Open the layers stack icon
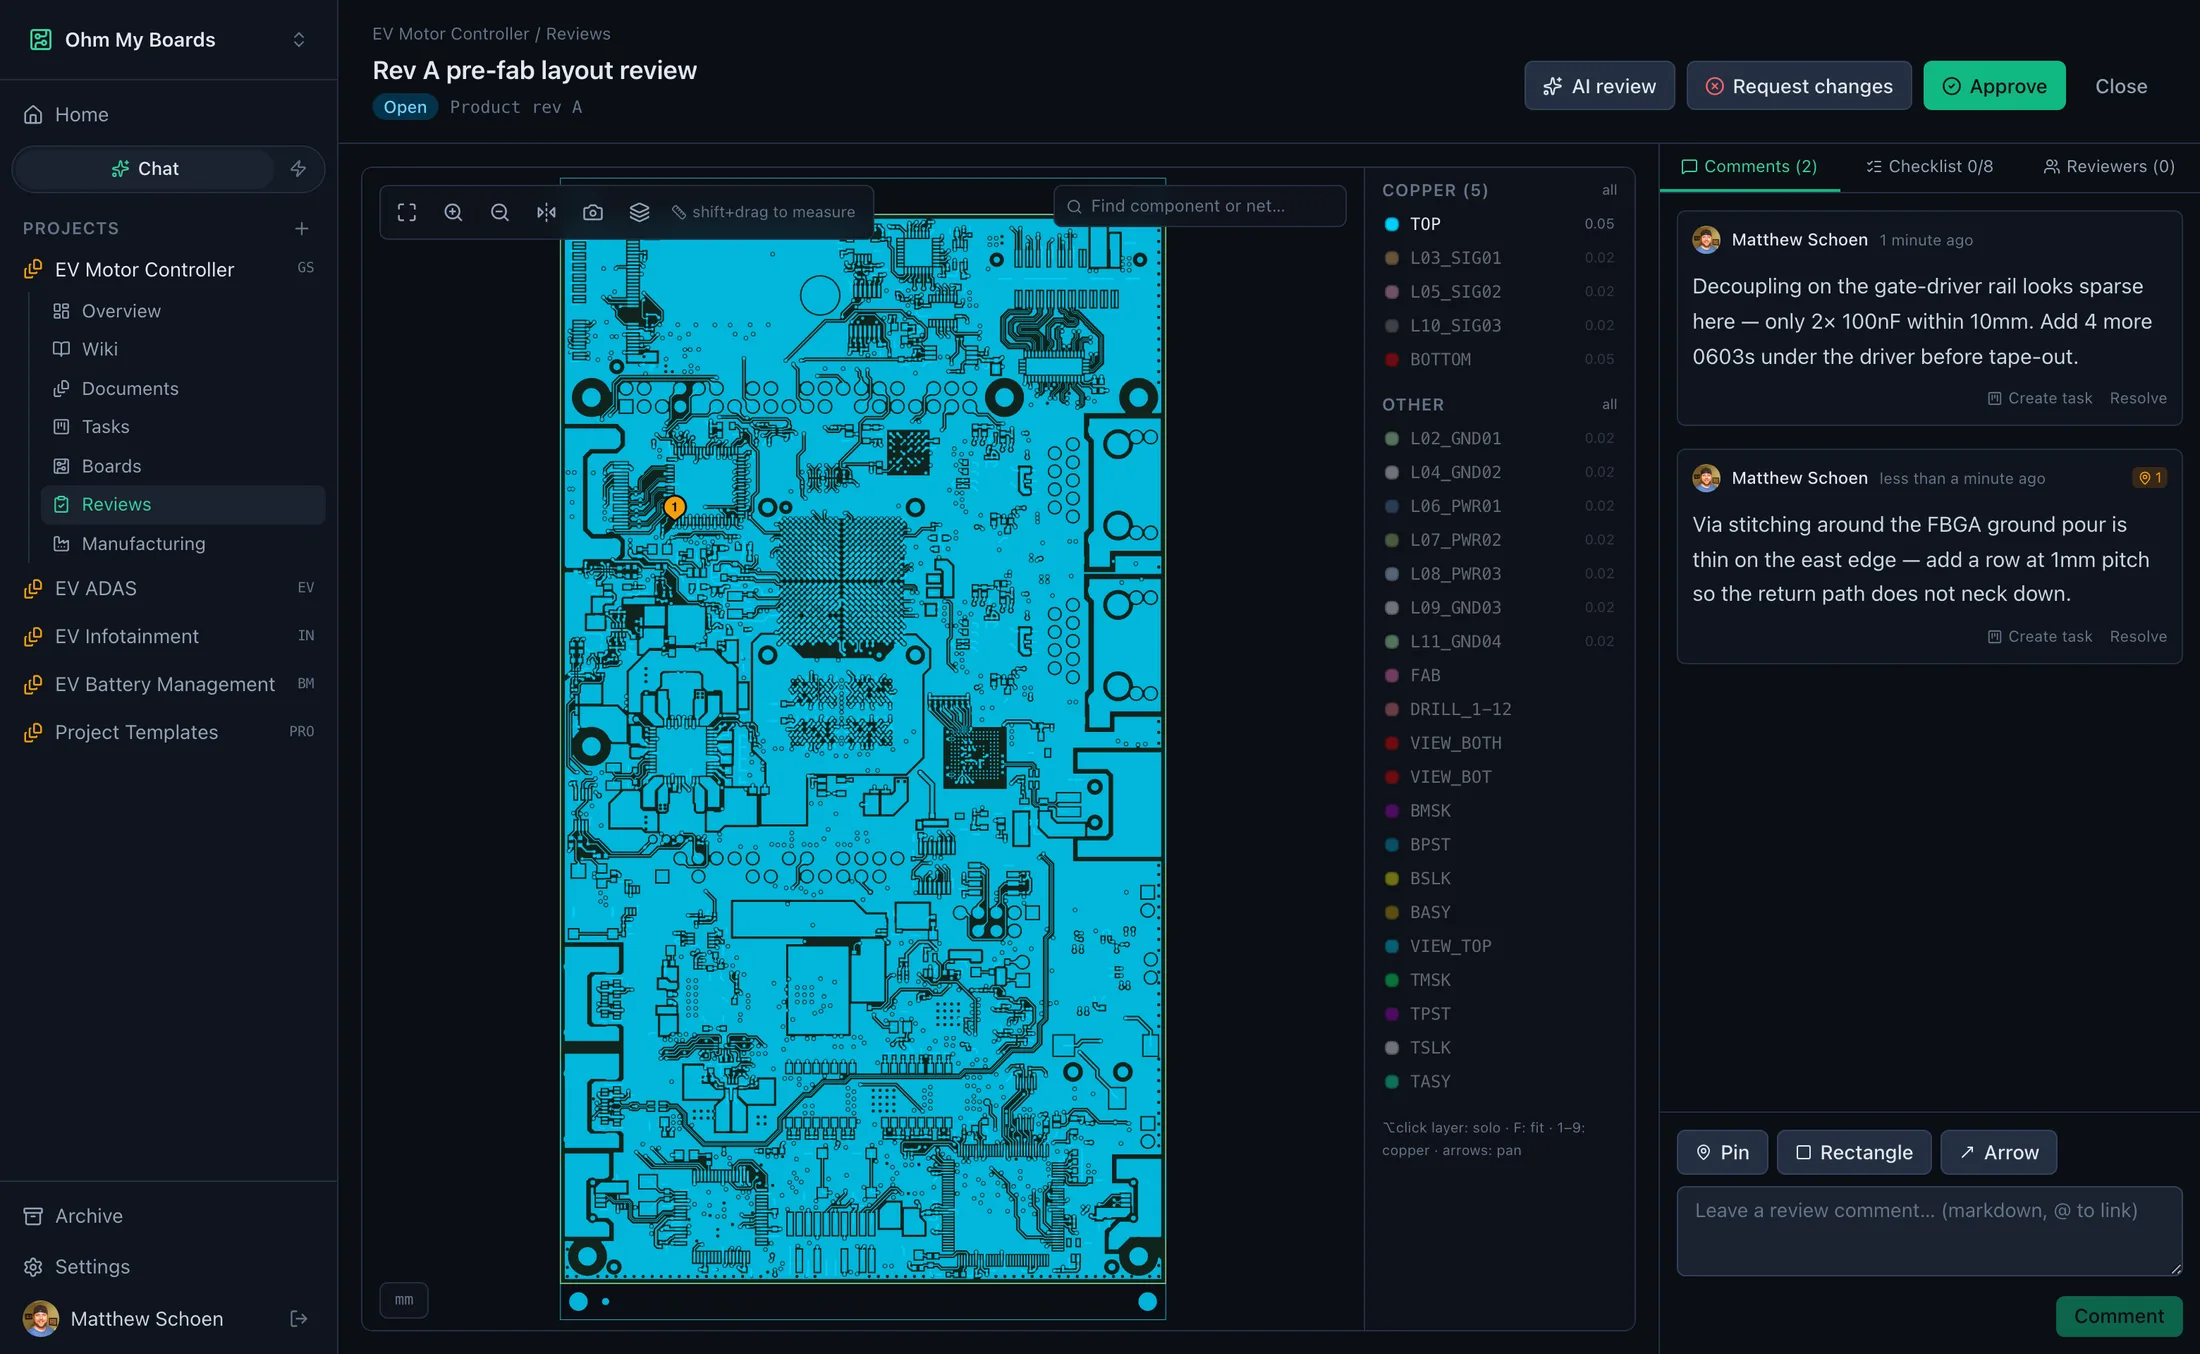 (x=639, y=212)
